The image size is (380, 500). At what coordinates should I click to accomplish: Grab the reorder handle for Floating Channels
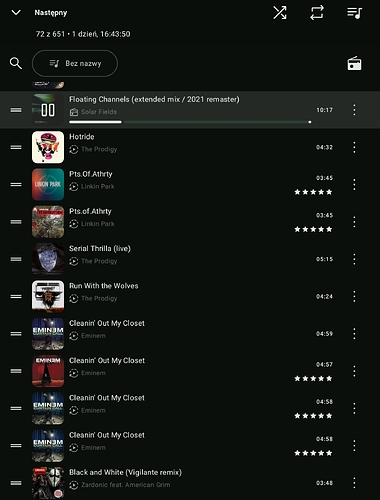pyautogui.click(x=16, y=110)
